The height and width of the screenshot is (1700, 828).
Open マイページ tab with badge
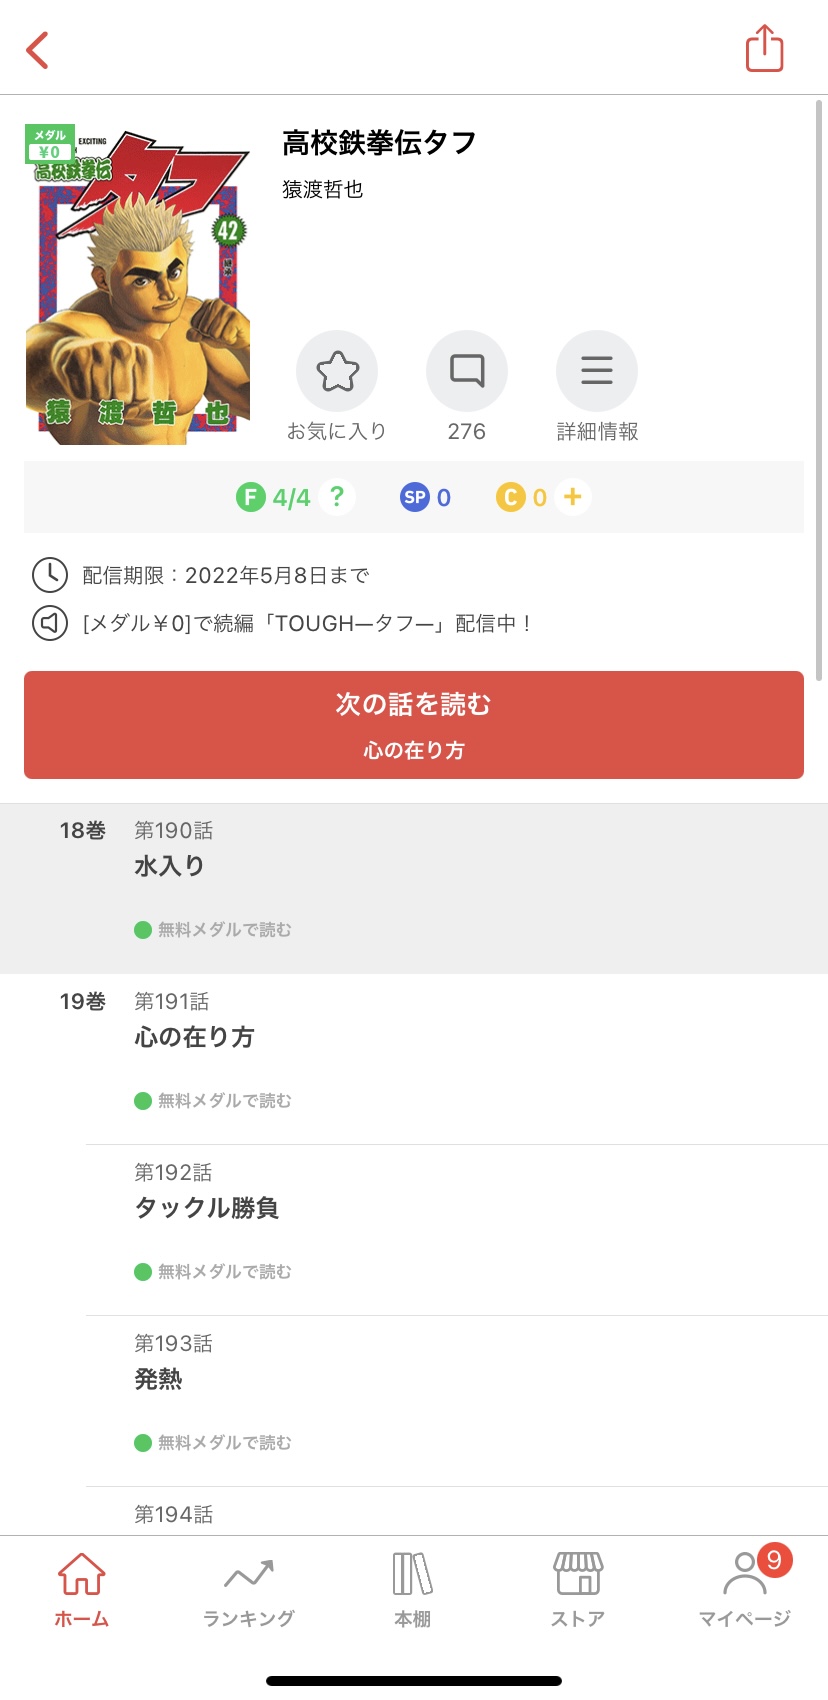744,1590
